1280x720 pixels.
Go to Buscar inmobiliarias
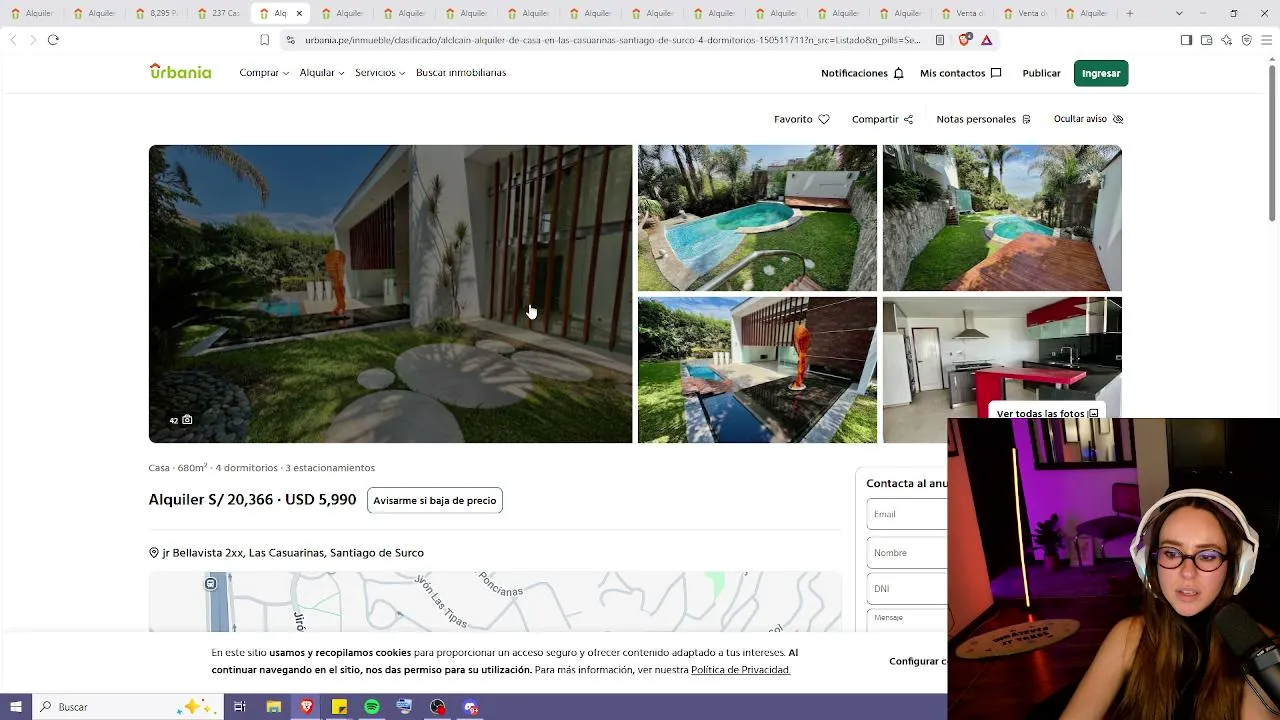(461, 73)
